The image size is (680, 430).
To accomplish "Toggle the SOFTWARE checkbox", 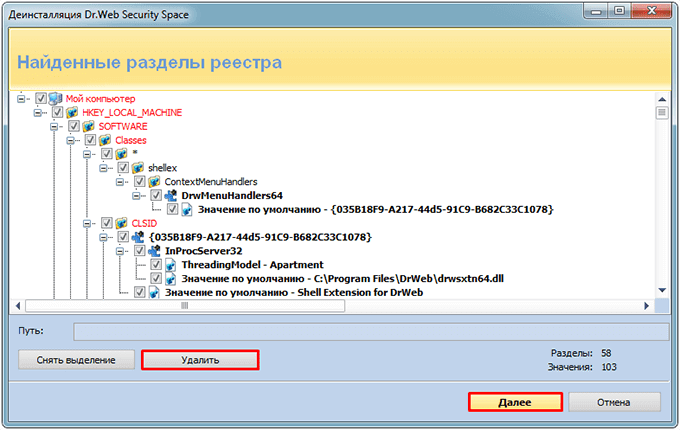I will [74, 126].
